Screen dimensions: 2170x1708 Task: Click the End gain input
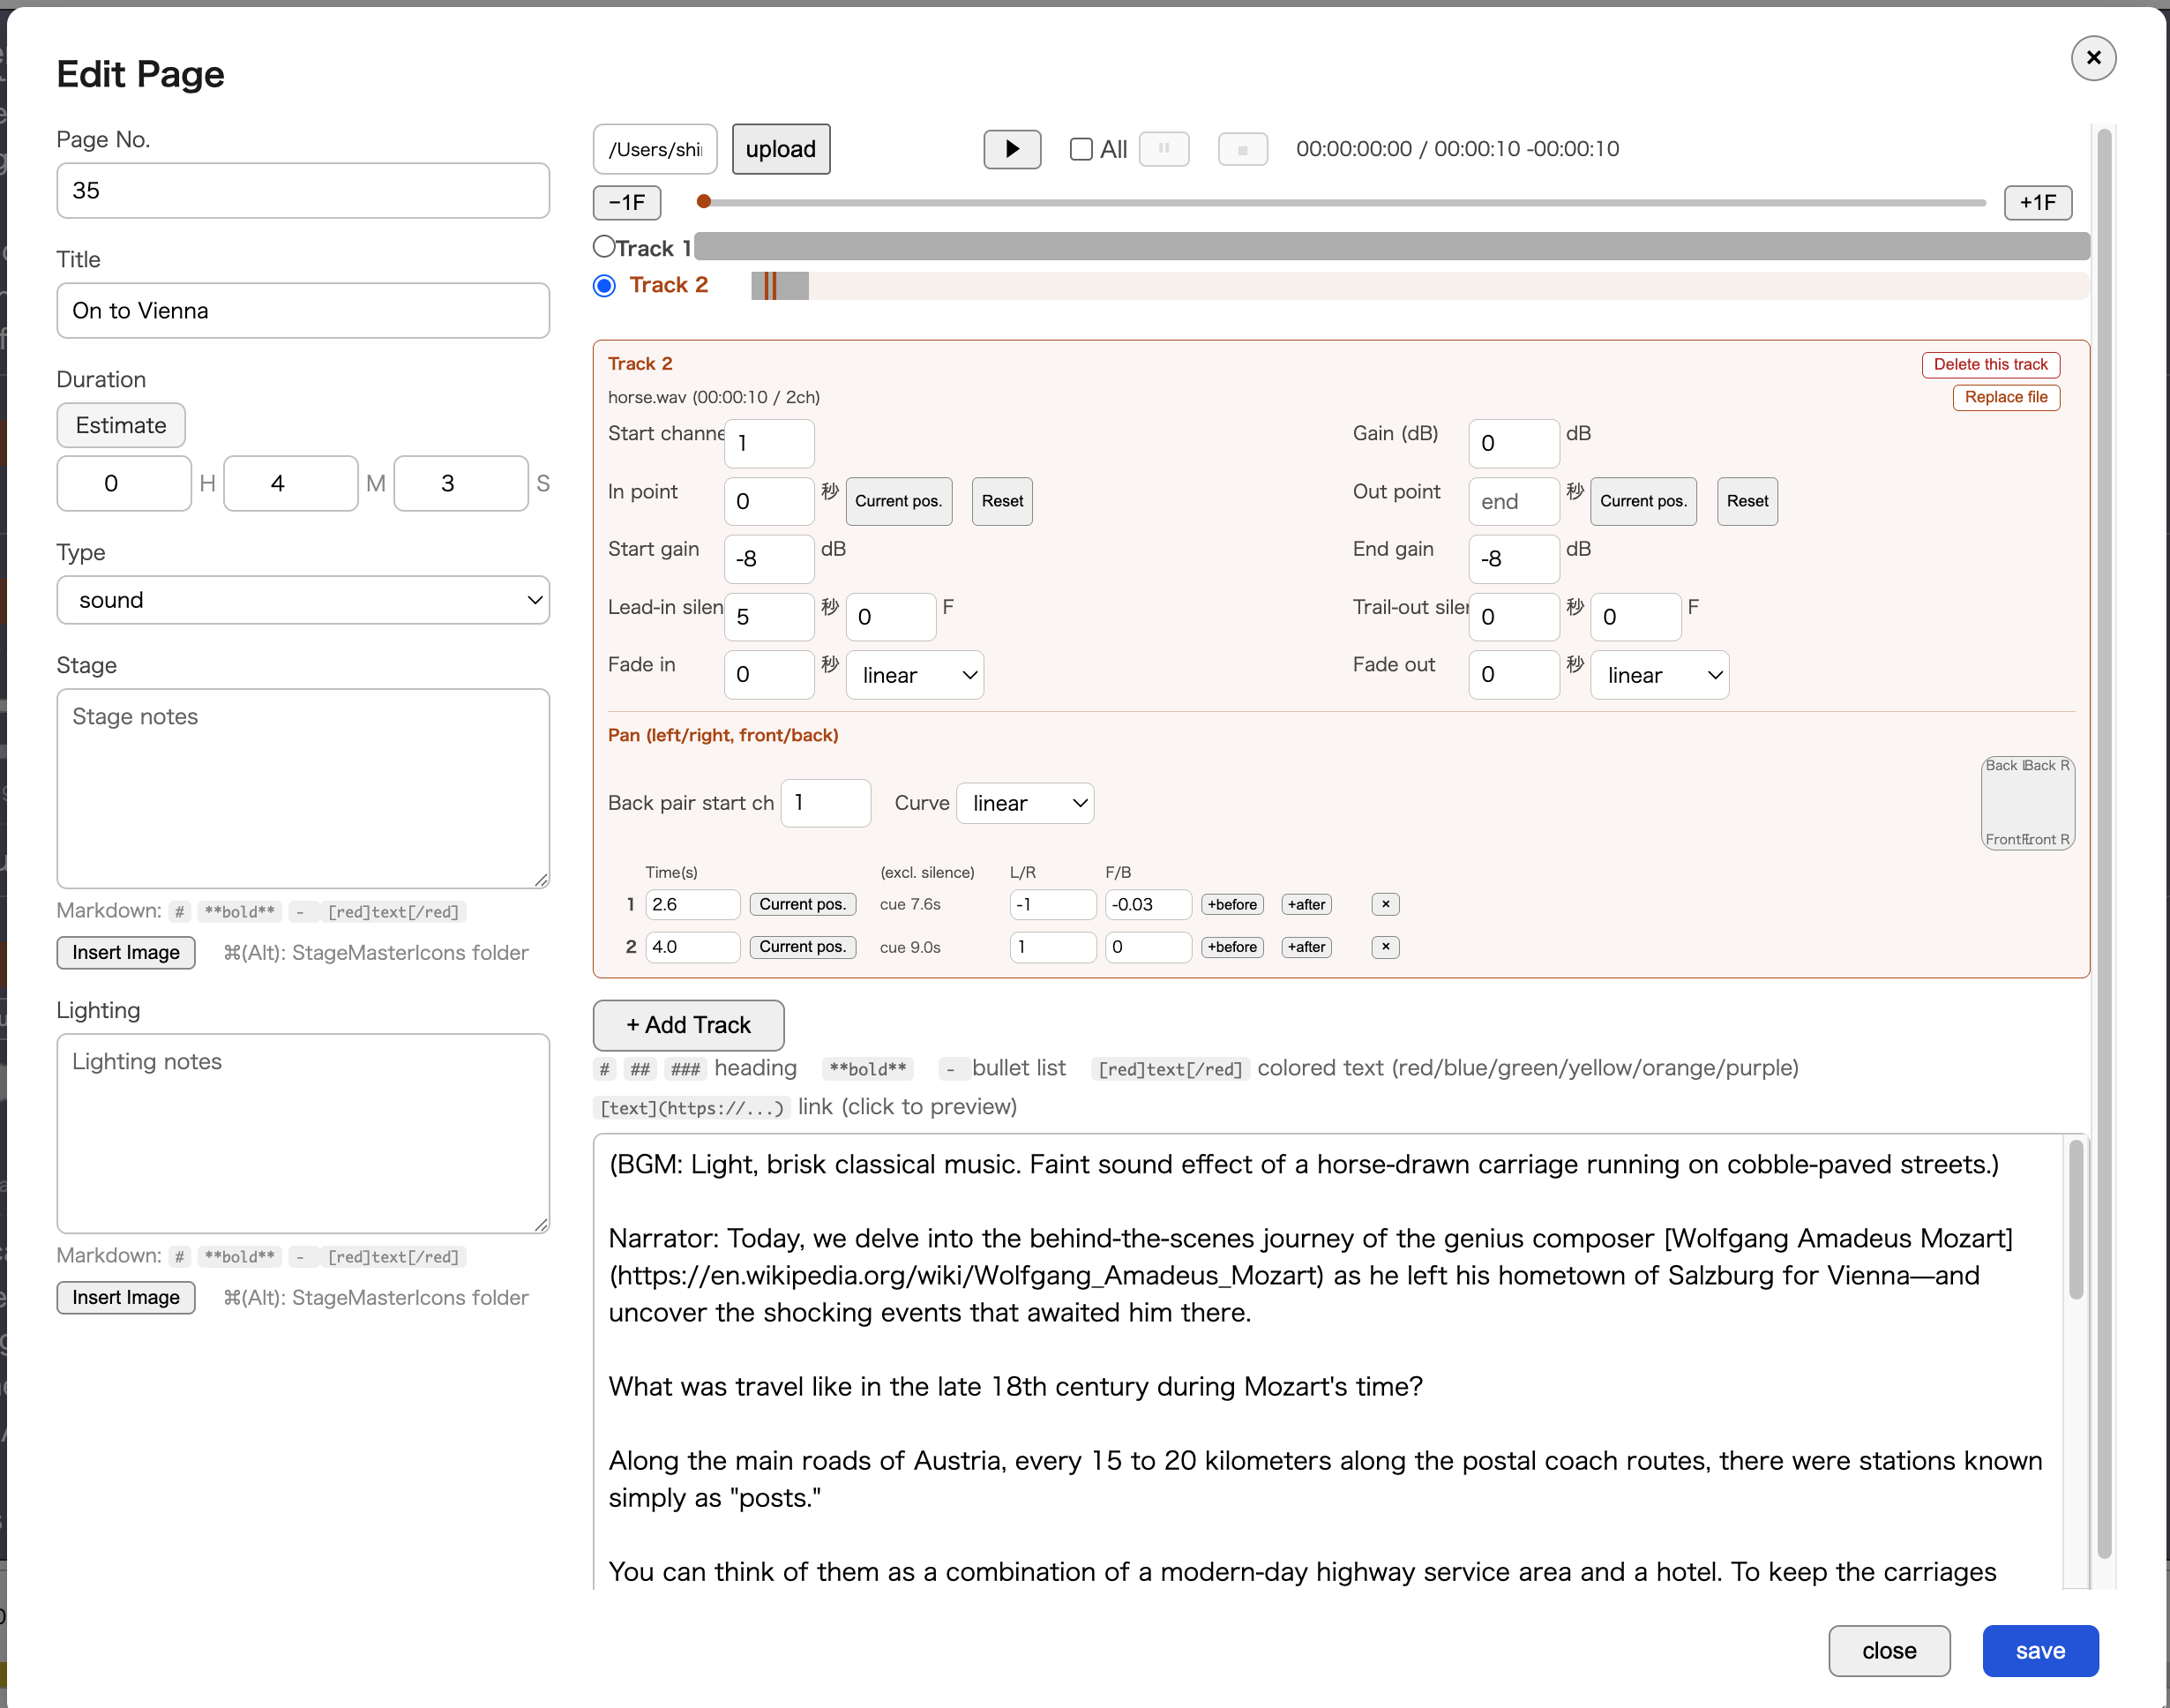[1514, 559]
